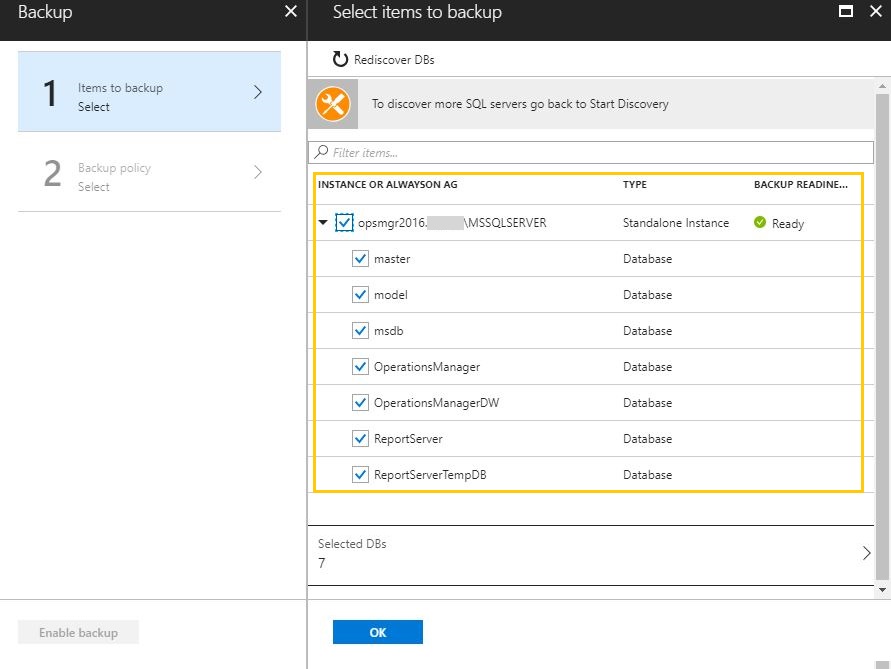
Task: Click the ReportServerTempDB database name
Action: tap(430, 475)
